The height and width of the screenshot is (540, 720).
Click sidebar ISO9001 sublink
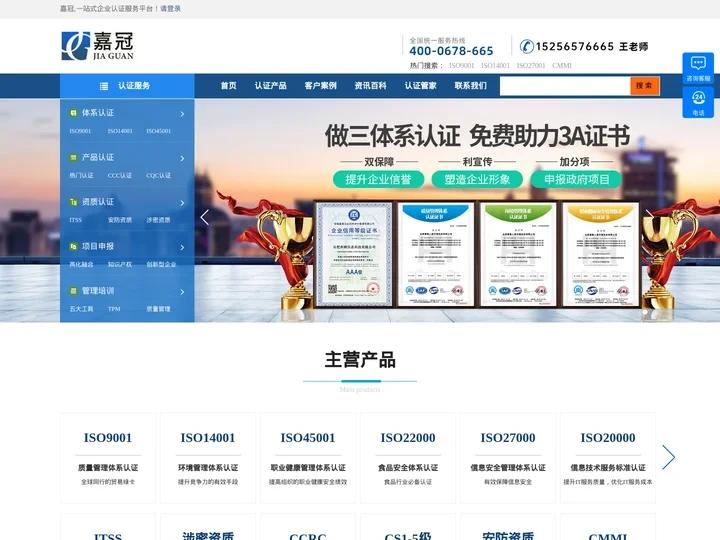80,131
